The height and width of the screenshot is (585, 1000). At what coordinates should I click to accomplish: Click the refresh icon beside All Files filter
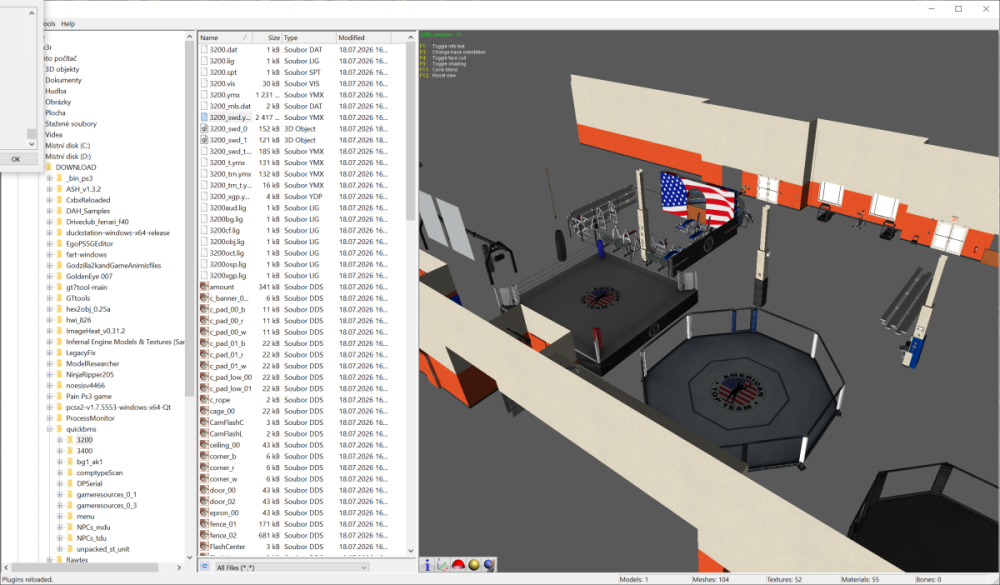click(x=205, y=566)
